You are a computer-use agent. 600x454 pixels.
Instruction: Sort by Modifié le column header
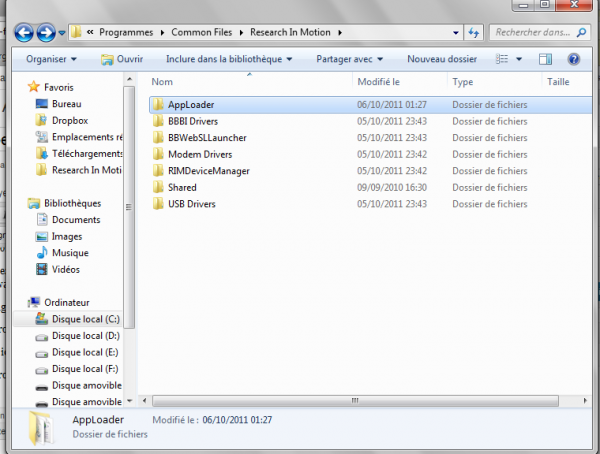pyautogui.click(x=378, y=82)
